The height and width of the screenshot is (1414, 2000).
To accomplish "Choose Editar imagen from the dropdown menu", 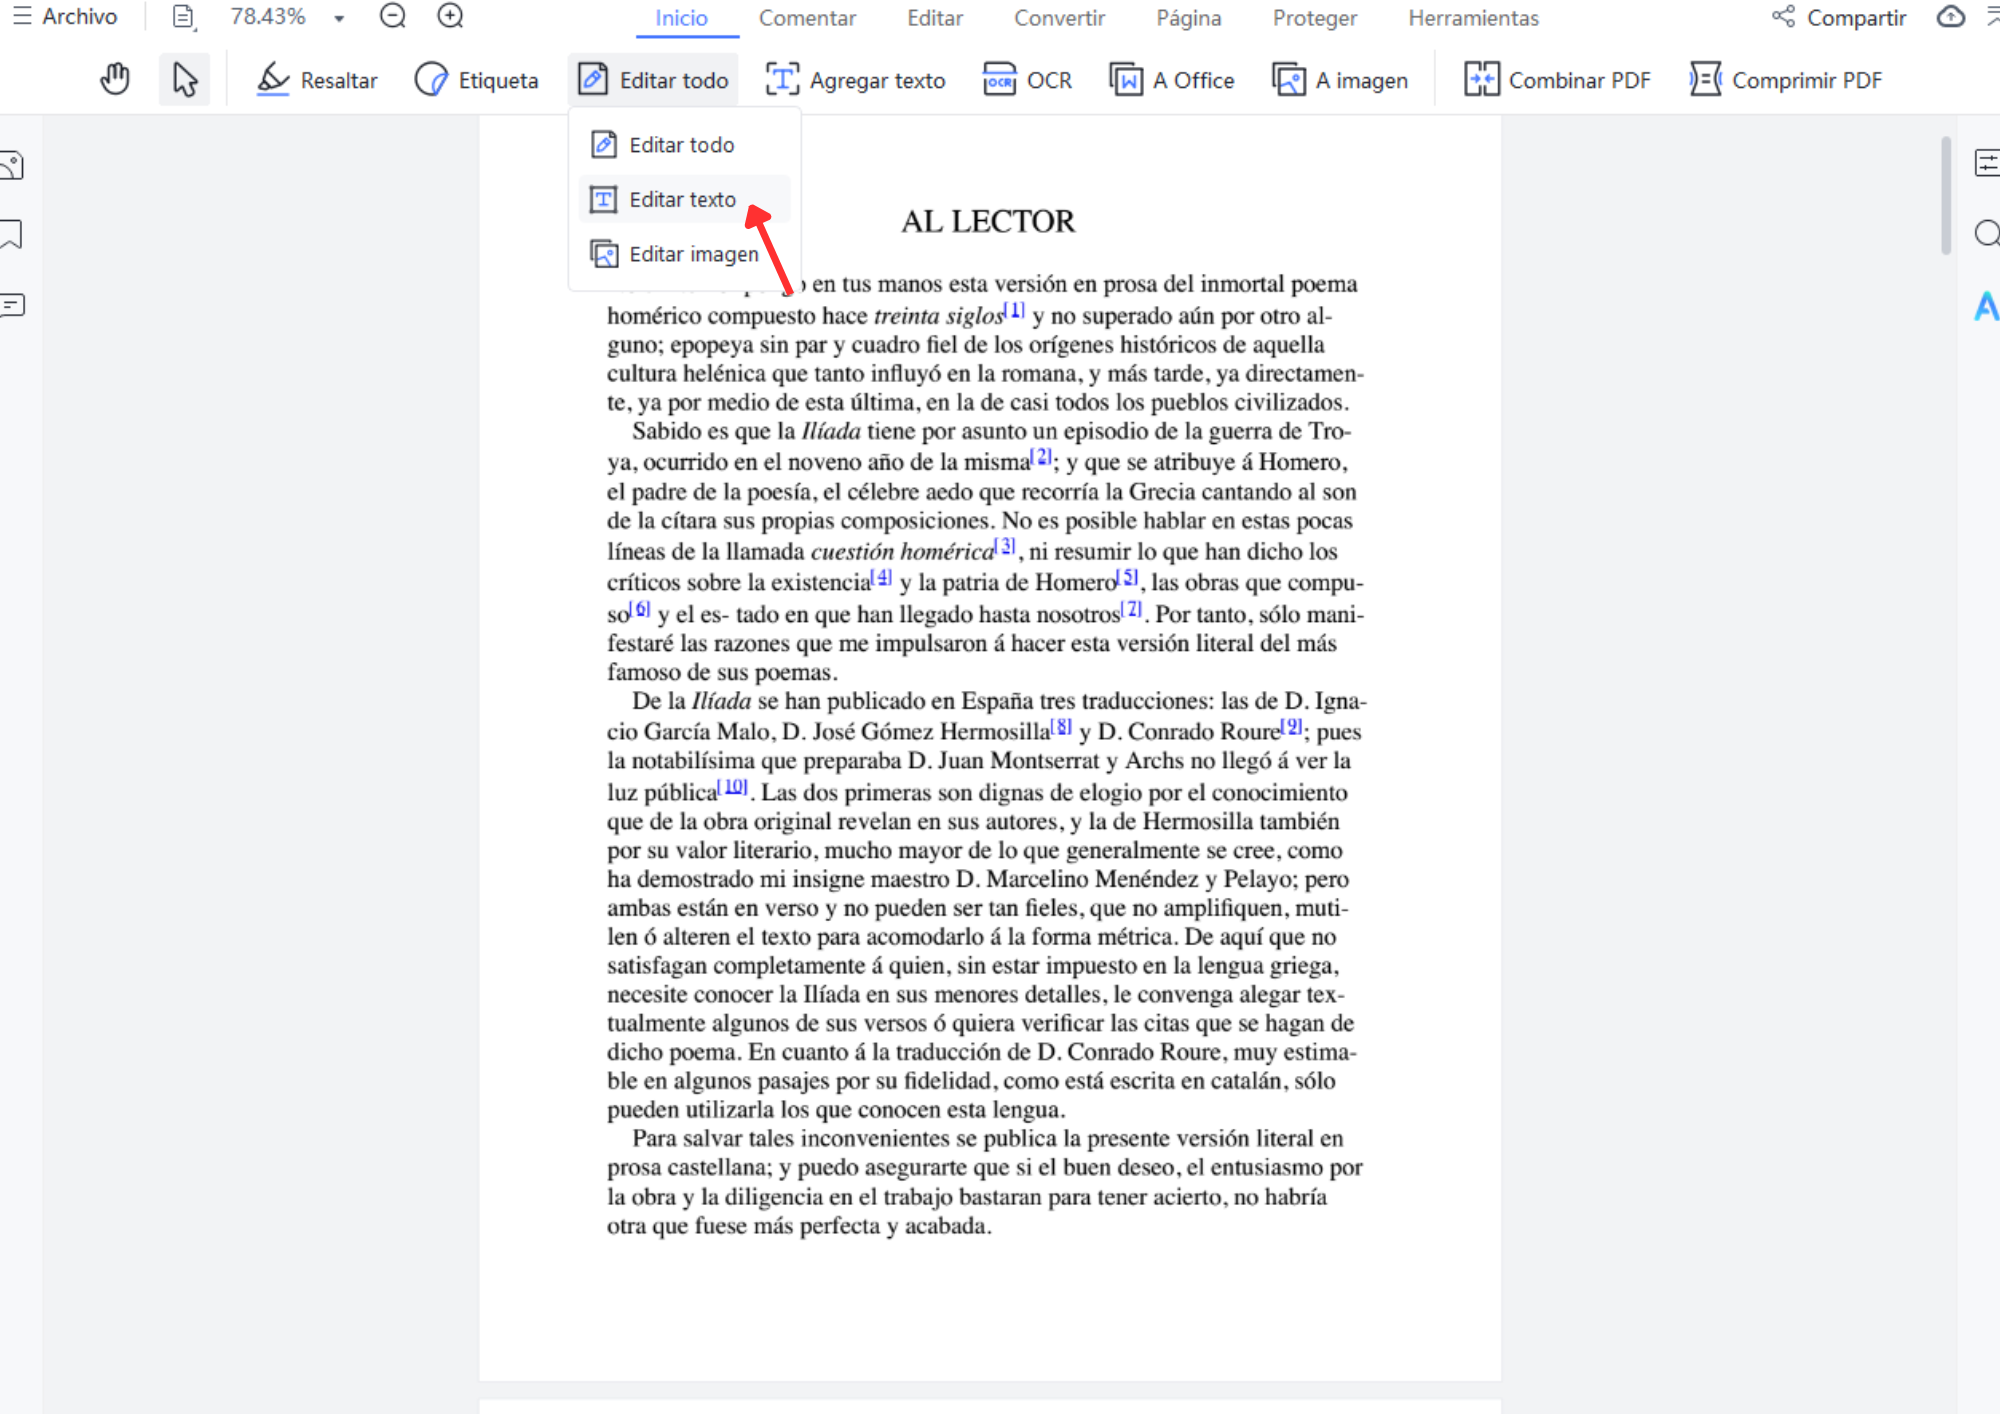I will (684, 254).
